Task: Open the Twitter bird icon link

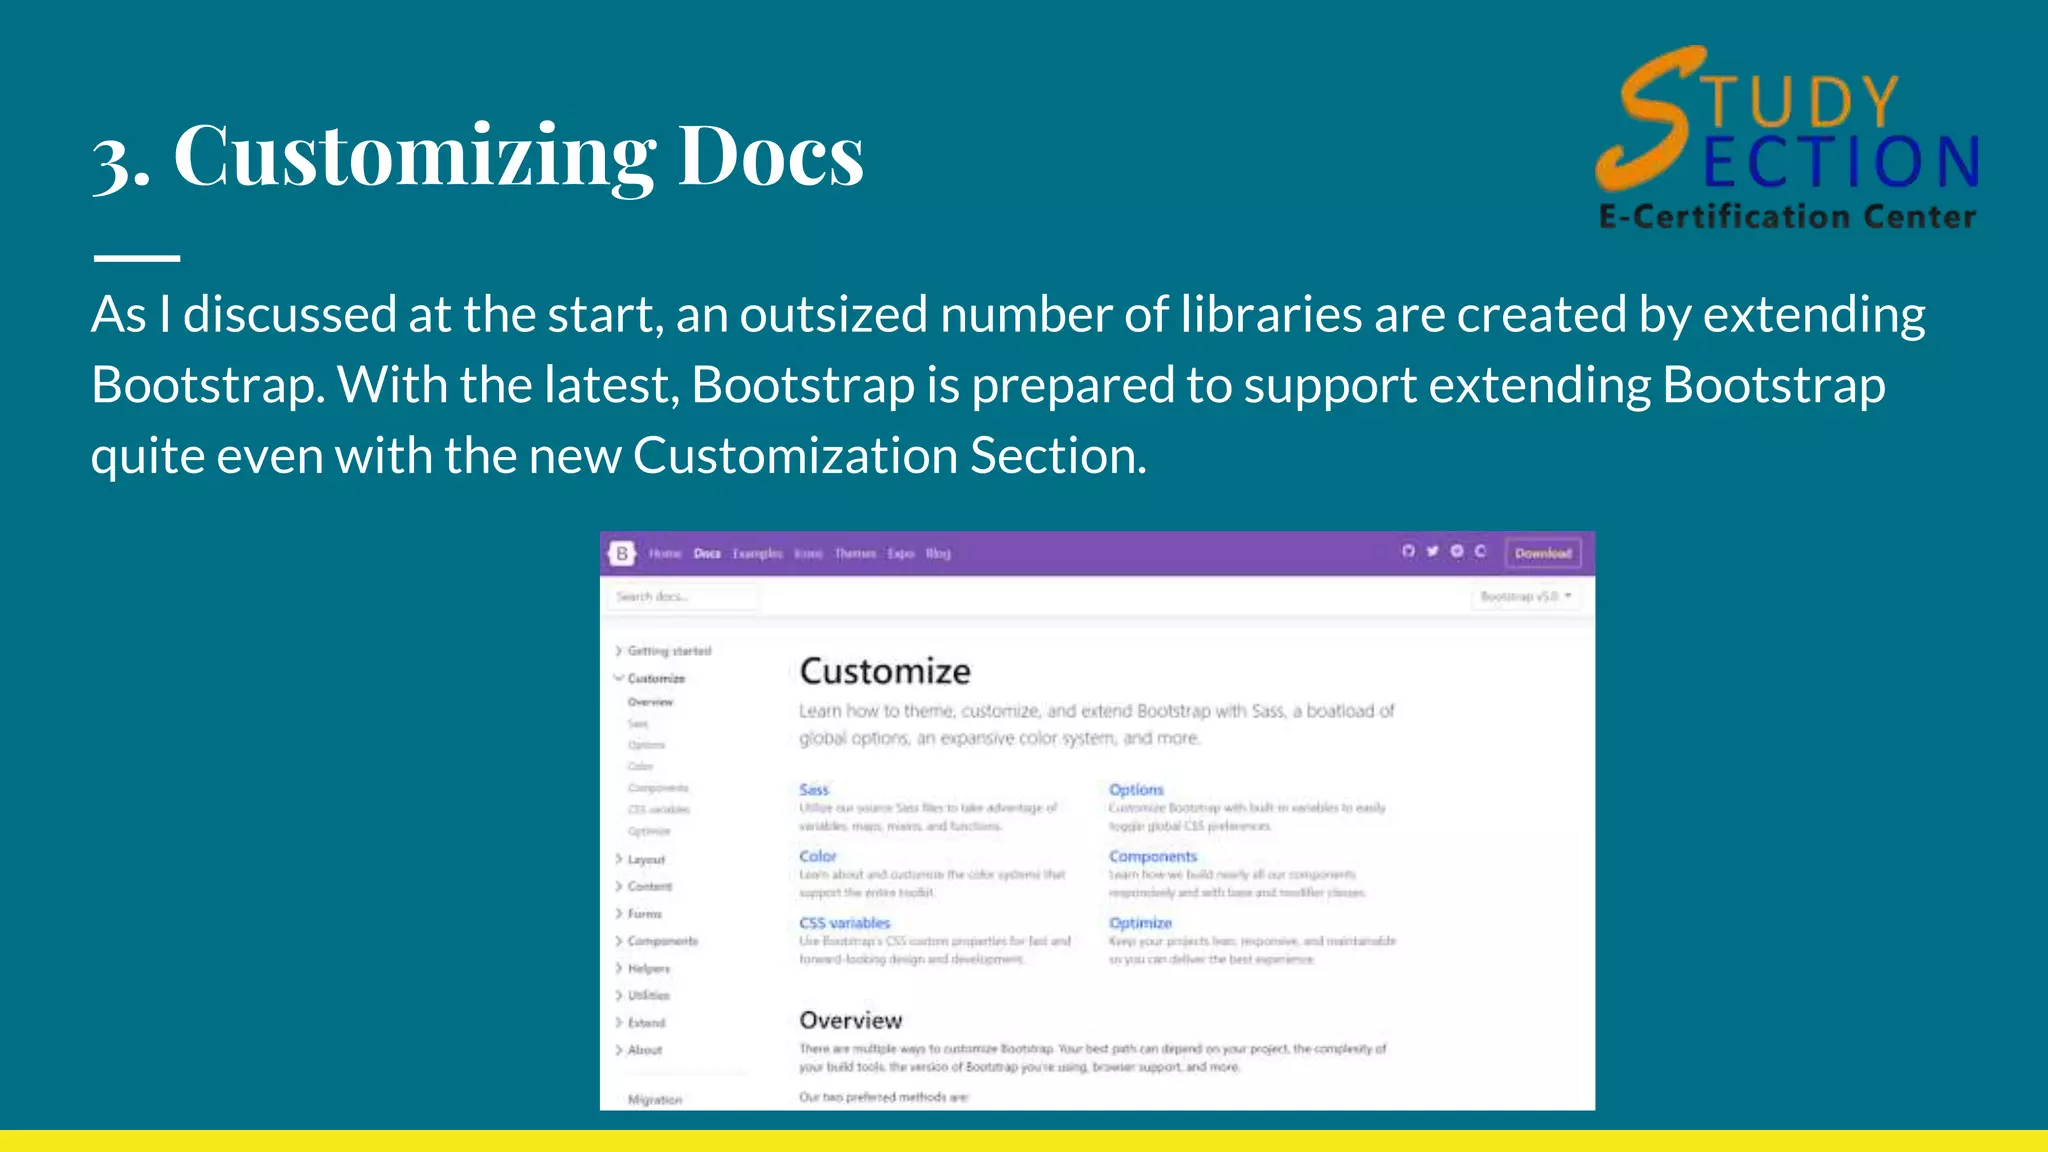Action: [x=1432, y=551]
